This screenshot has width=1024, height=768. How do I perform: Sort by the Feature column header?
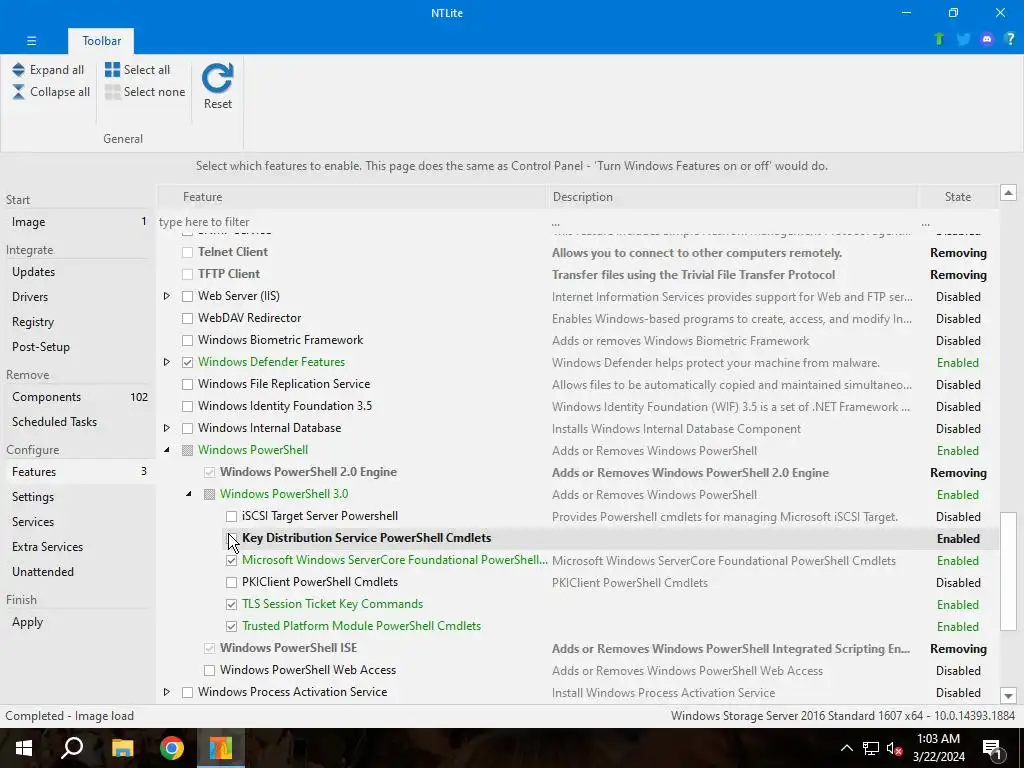click(x=352, y=197)
